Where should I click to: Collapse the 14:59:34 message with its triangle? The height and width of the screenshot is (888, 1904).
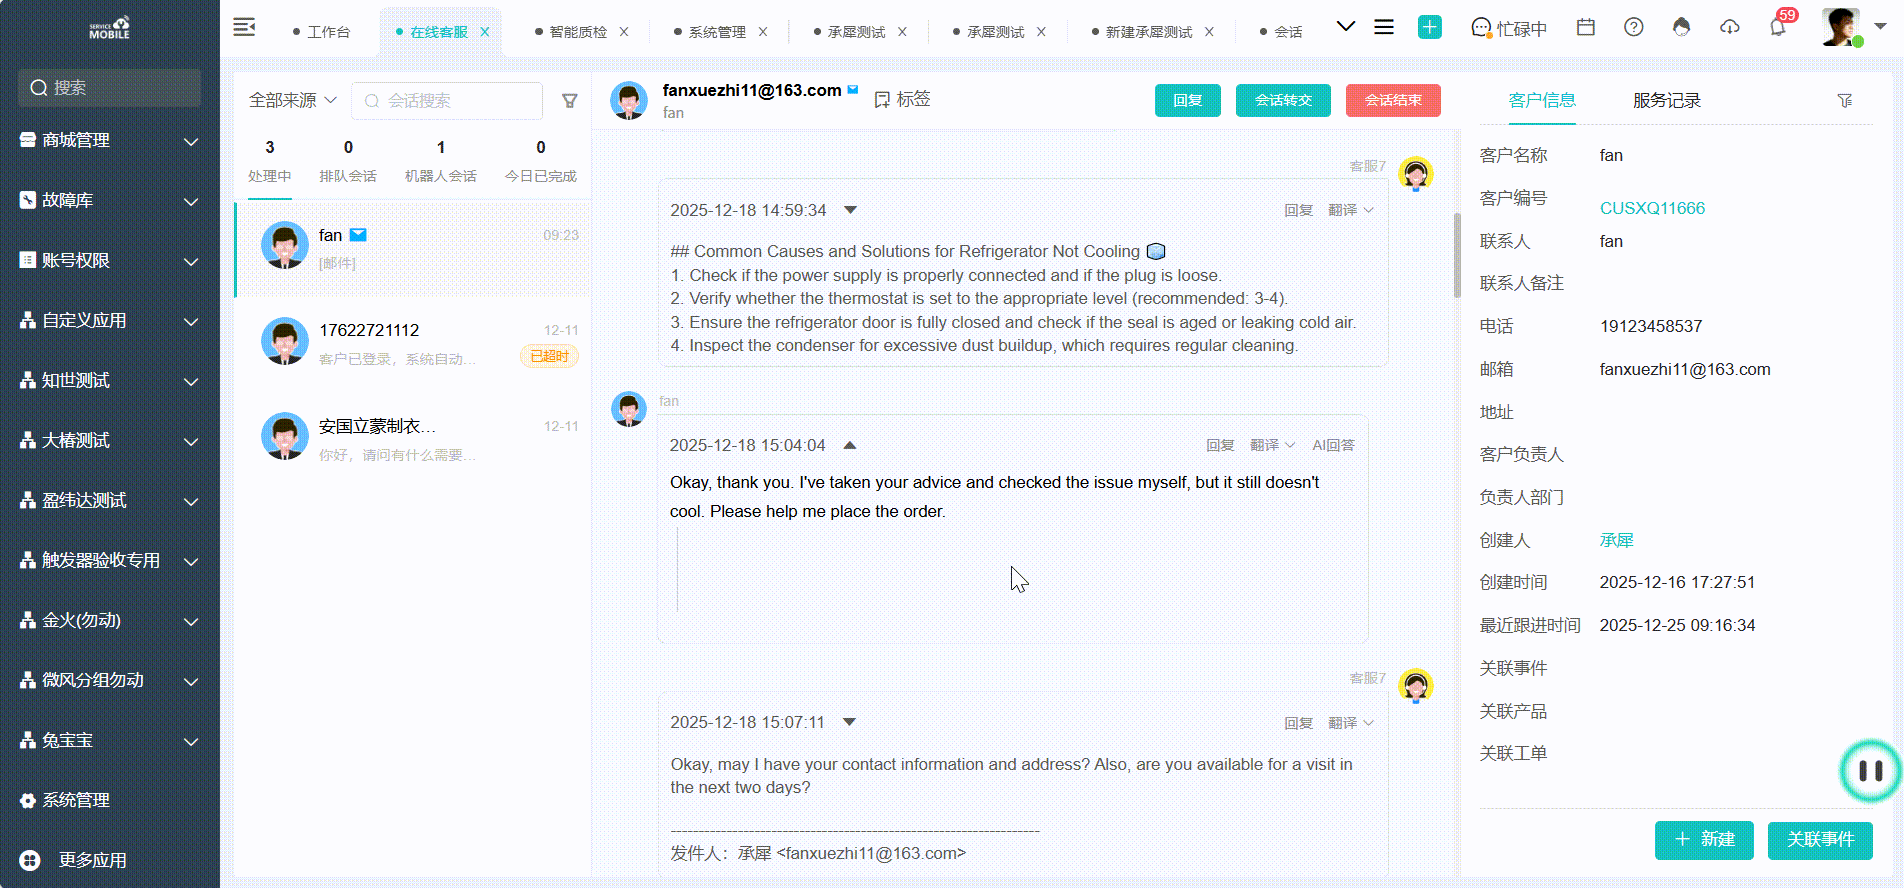click(851, 210)
